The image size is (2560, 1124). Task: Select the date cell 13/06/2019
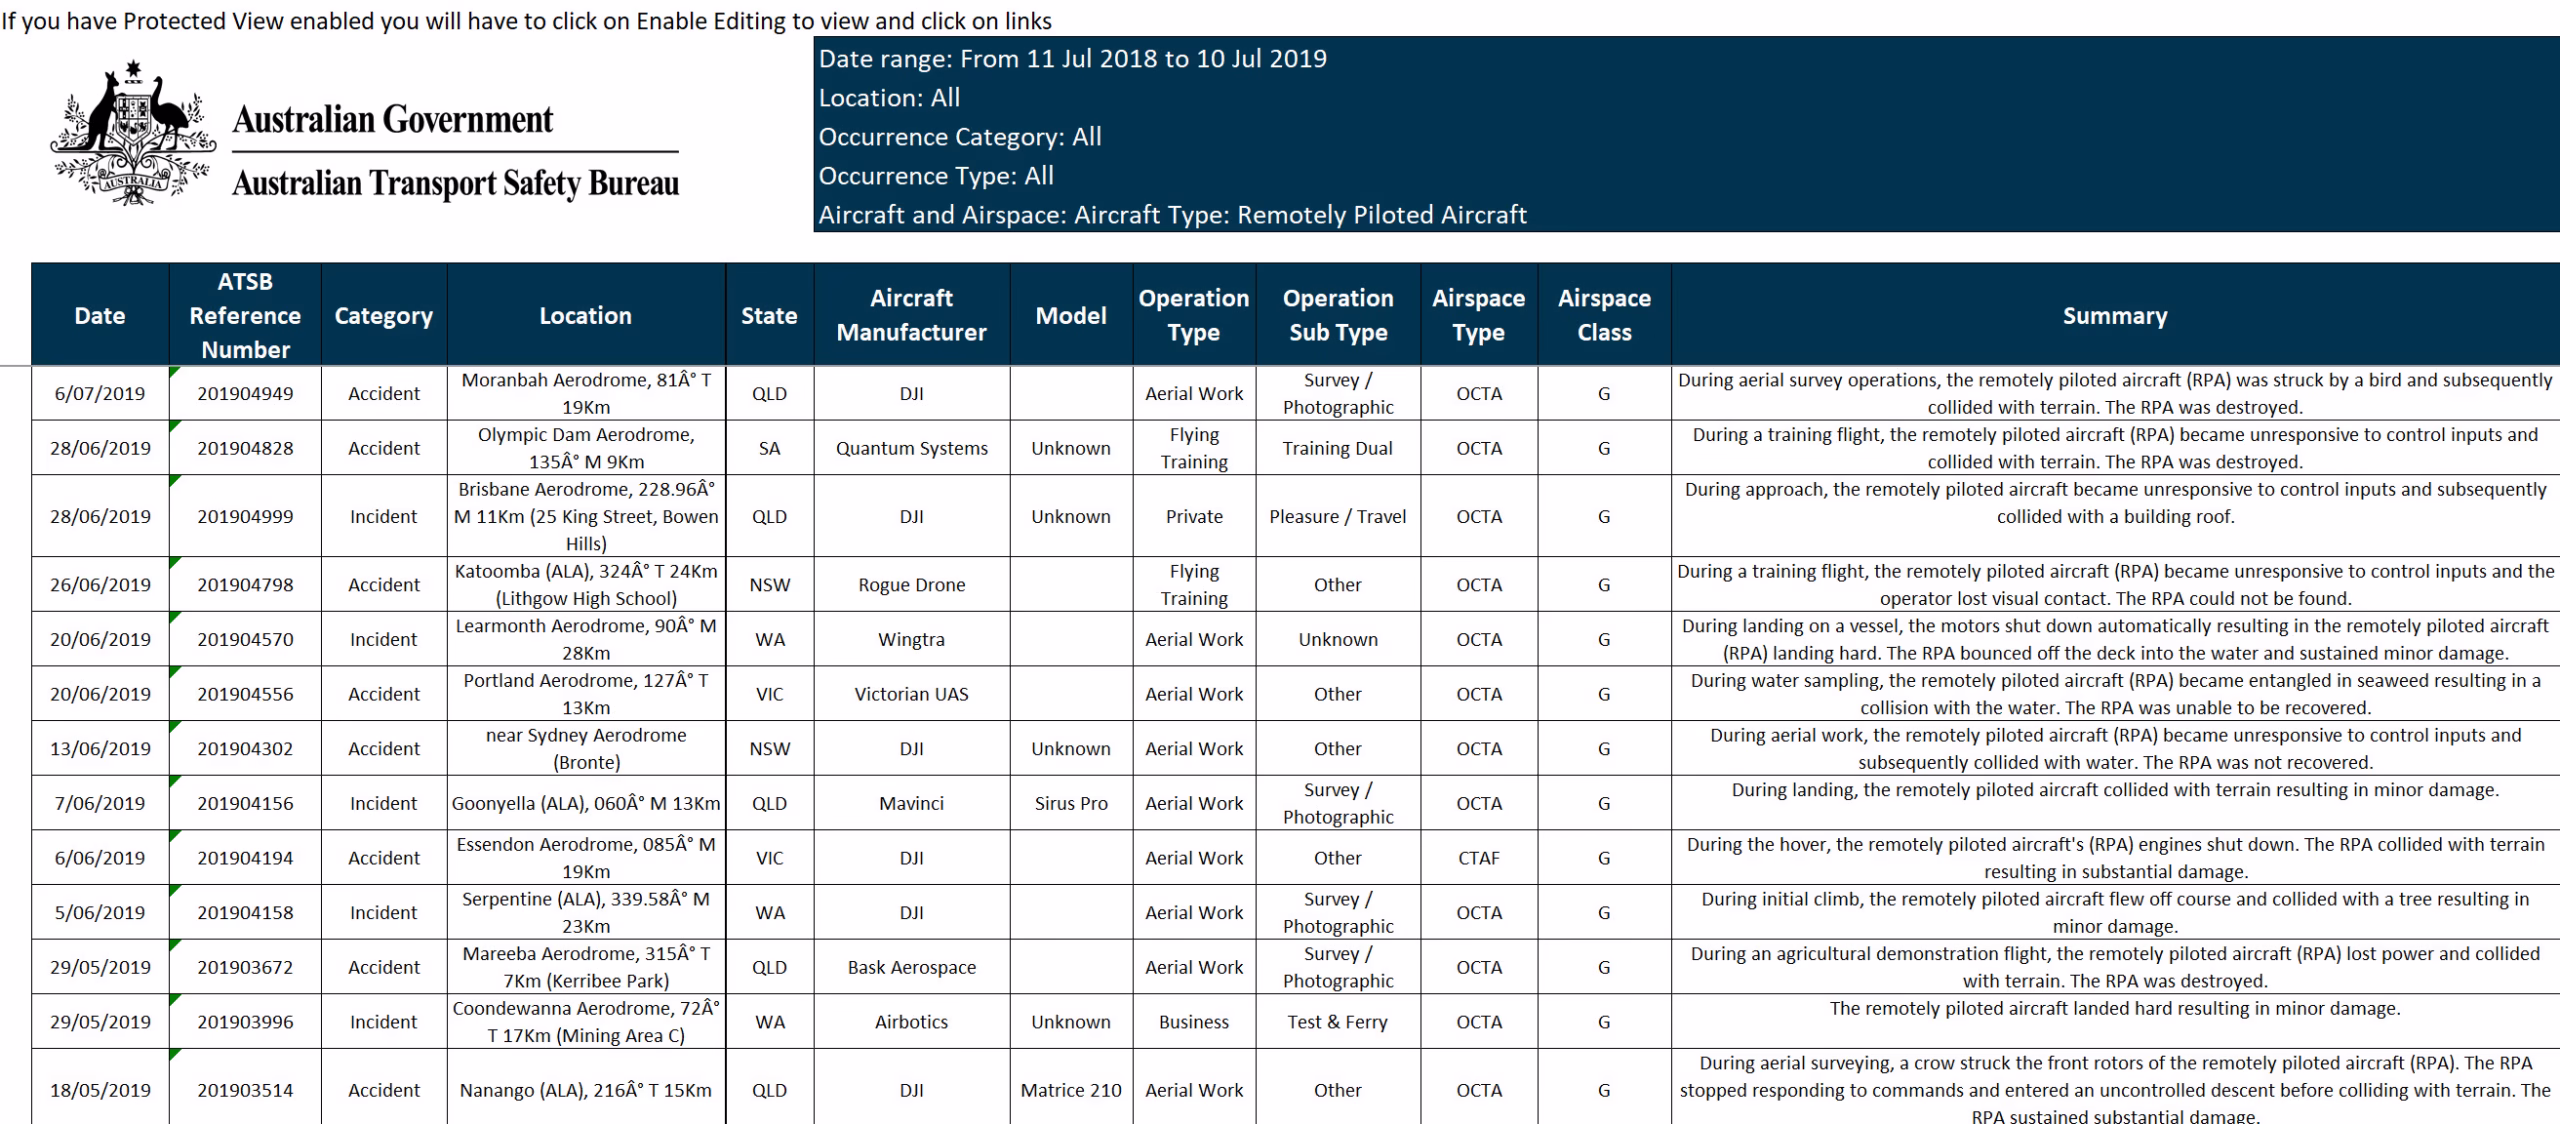(100, 748)
